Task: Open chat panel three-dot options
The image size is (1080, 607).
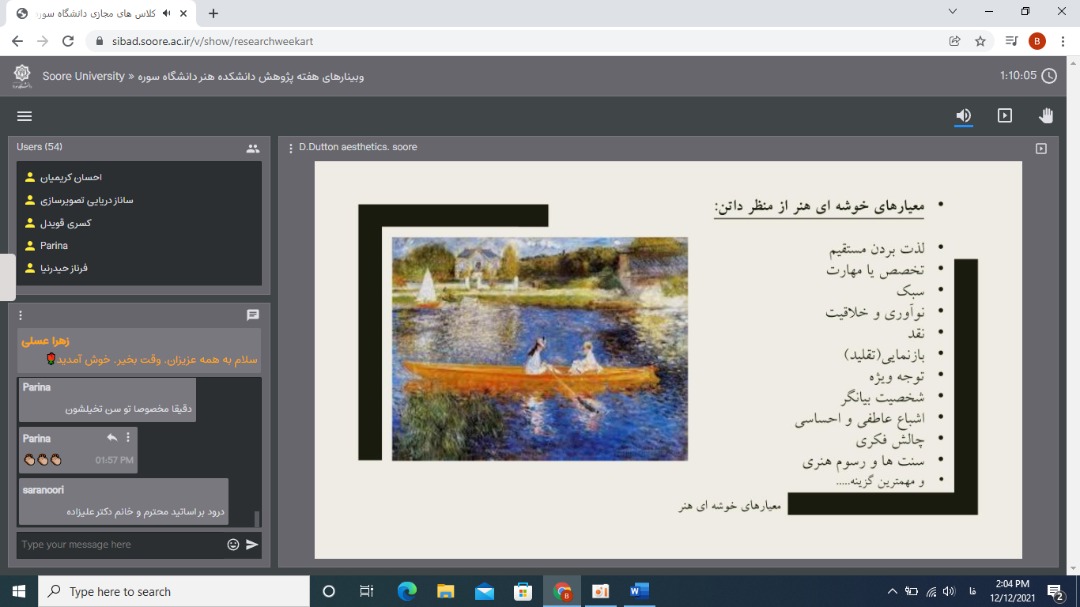Action: (x=21, y=315)
